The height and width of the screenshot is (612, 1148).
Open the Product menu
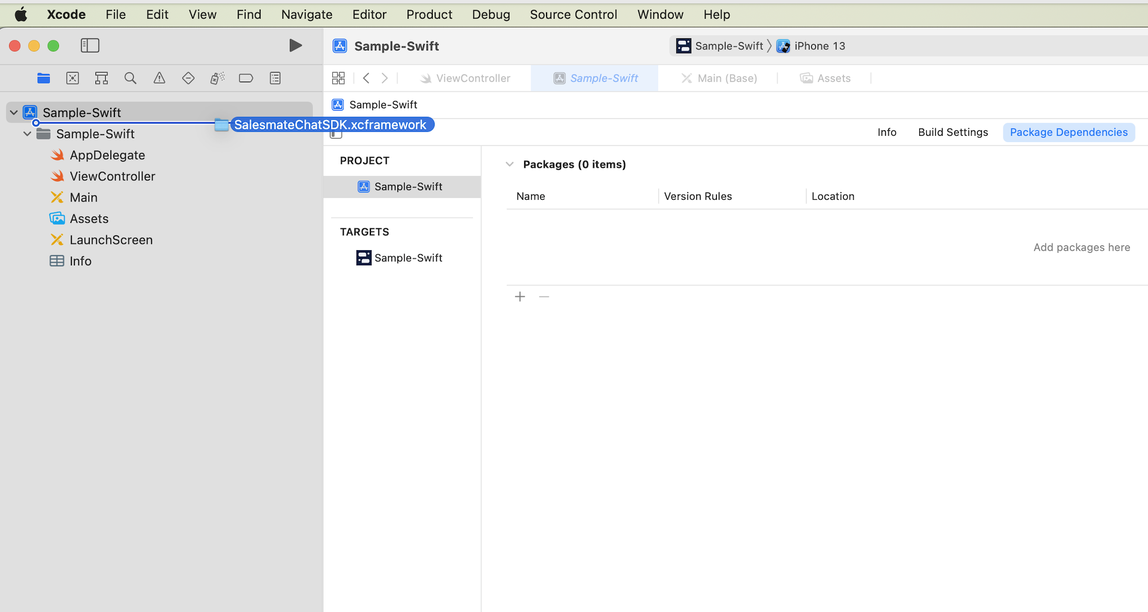(x=429, y=14)
